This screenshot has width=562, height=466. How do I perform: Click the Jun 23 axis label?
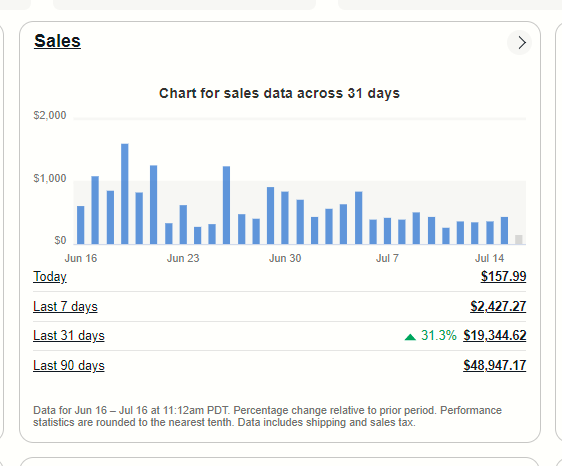pyautogui.click(x=183, y=258)
